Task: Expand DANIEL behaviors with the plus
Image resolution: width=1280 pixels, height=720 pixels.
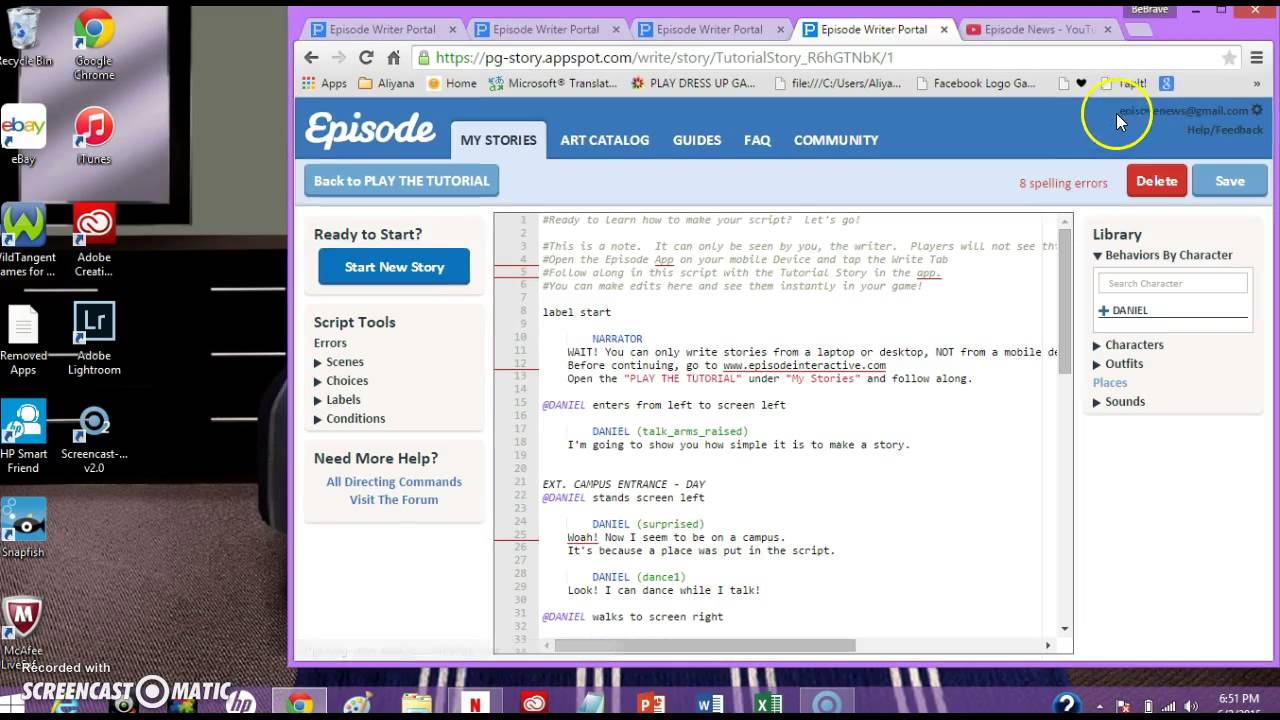Action: [x=1104, y=311]
